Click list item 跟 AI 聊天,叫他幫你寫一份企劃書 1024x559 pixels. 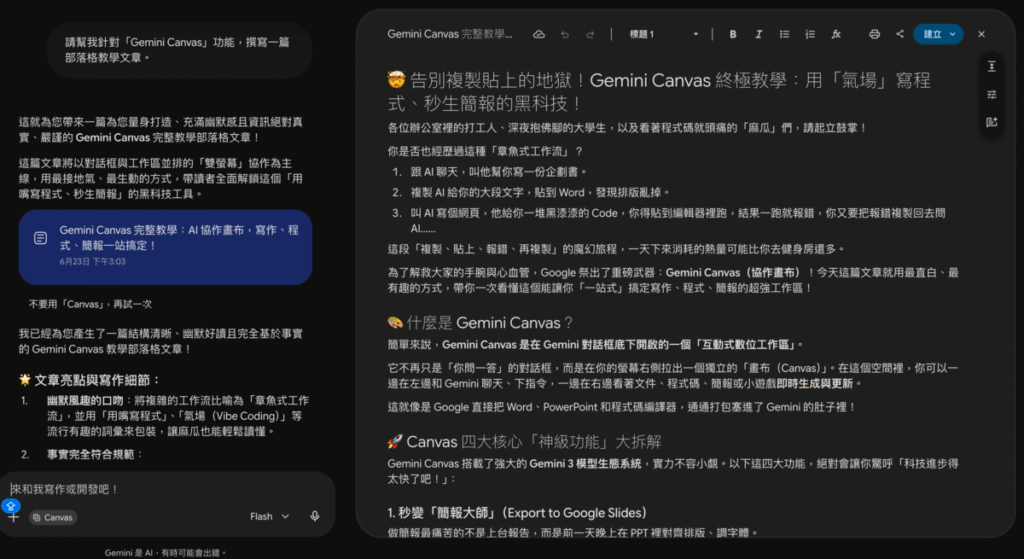coord(499,172)
